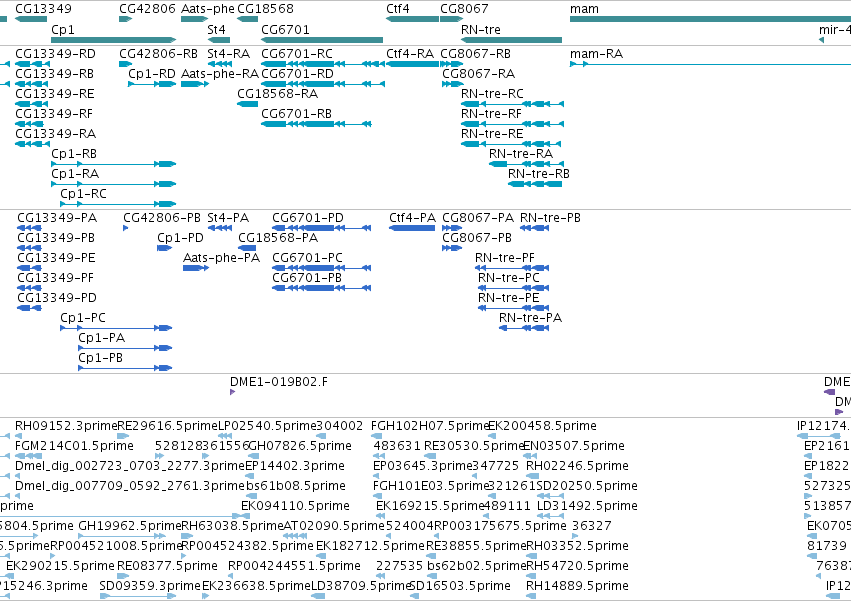Click the St4-RA transcript label
Viewport: 851px width, 601px height.
click(228, 54)
